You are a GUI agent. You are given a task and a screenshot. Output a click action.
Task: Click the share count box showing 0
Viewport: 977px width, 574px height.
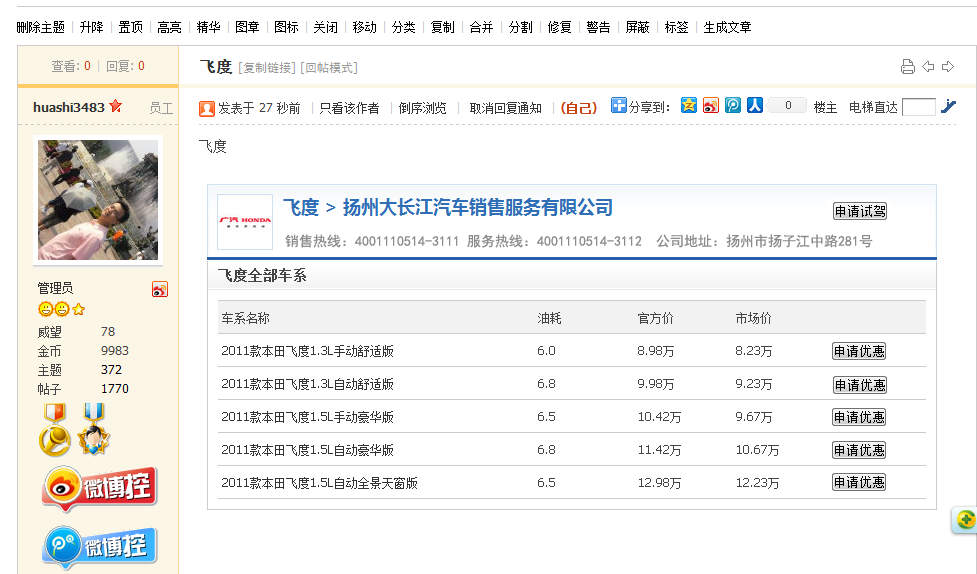tap(788, 105)
